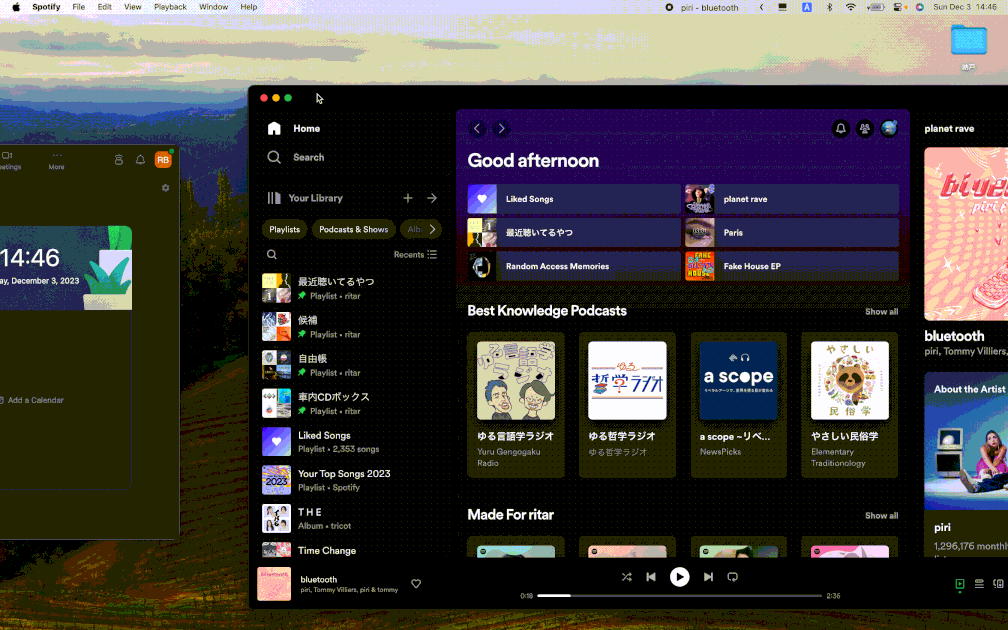The width and height of the screenshot is (1008, 630).
Task: Select 候補 playlist in library
Action: pos(350,327)
